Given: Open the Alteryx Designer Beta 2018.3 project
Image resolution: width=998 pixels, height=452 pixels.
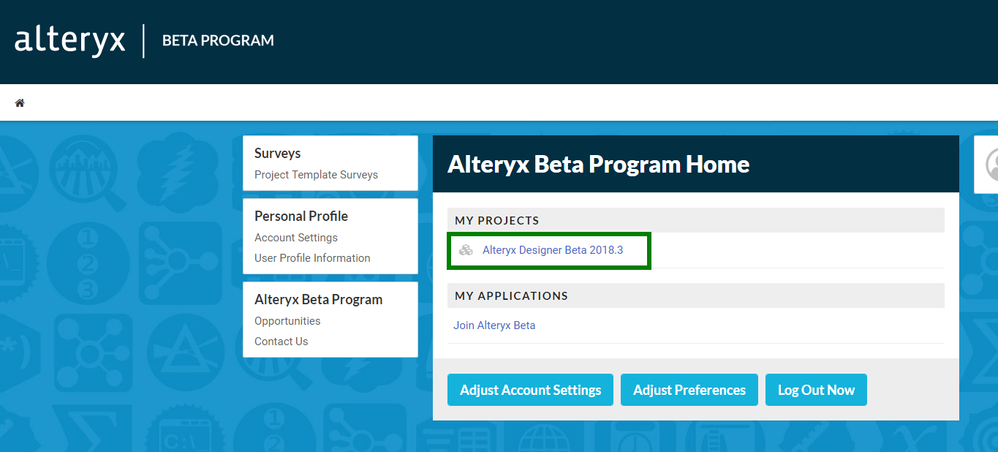Looking at the screenshot, I should coord(552,250).
